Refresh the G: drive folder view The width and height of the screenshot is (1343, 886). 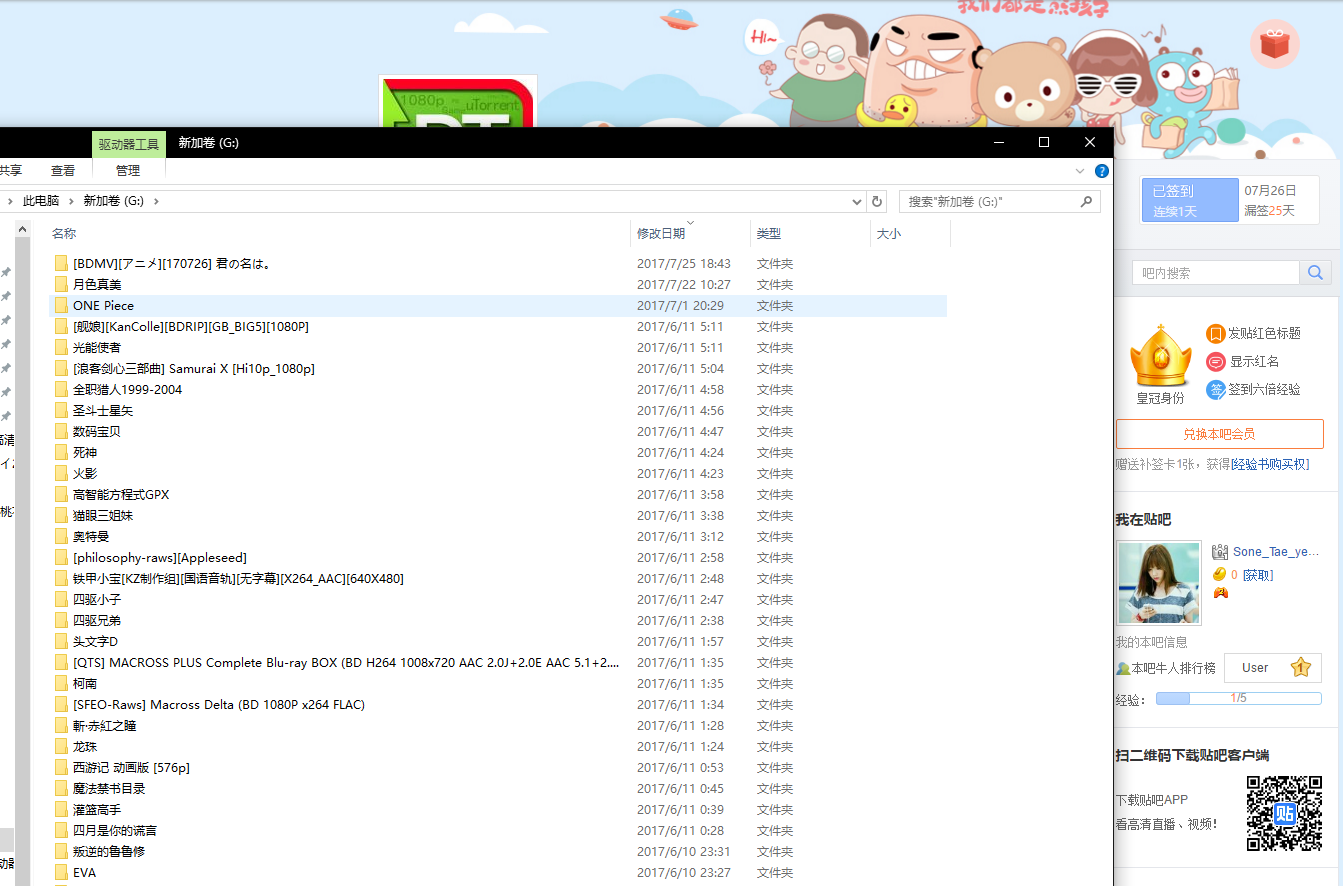(877, 201)
